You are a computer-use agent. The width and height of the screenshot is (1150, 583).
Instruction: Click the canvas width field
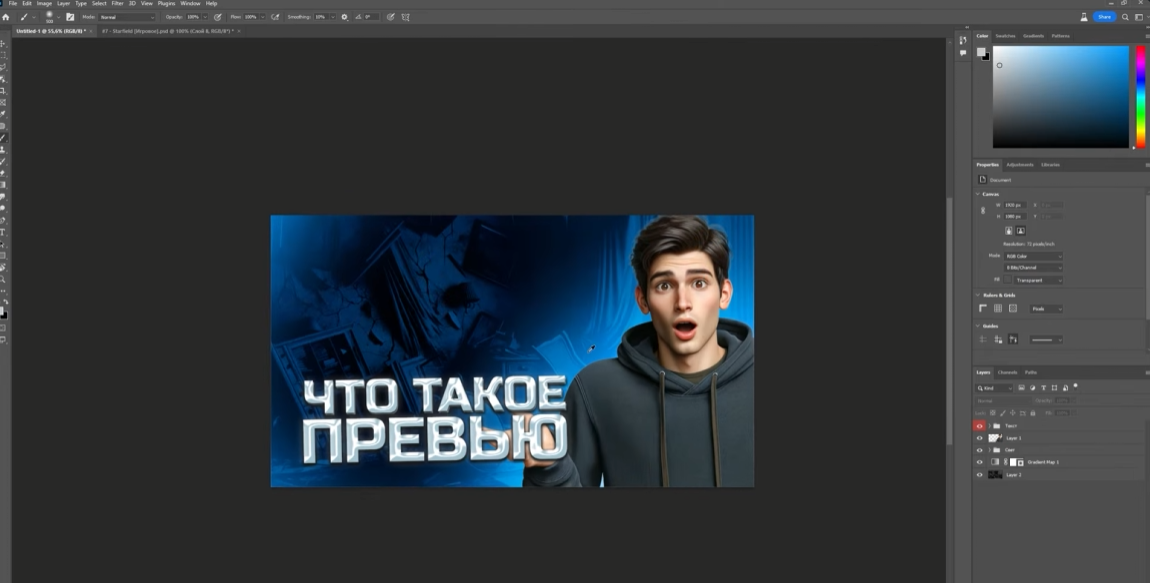coord(1014,205)
